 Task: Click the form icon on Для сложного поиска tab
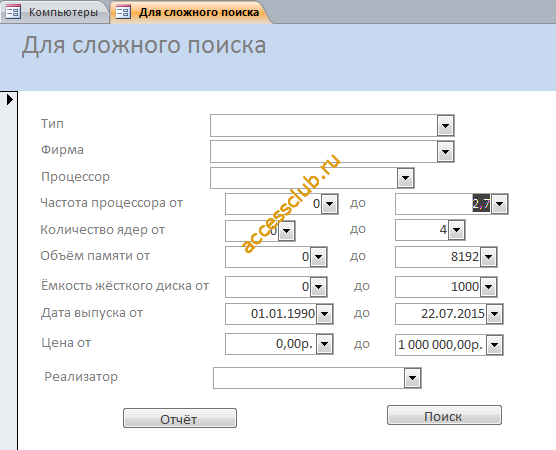(x=123, y=12)
